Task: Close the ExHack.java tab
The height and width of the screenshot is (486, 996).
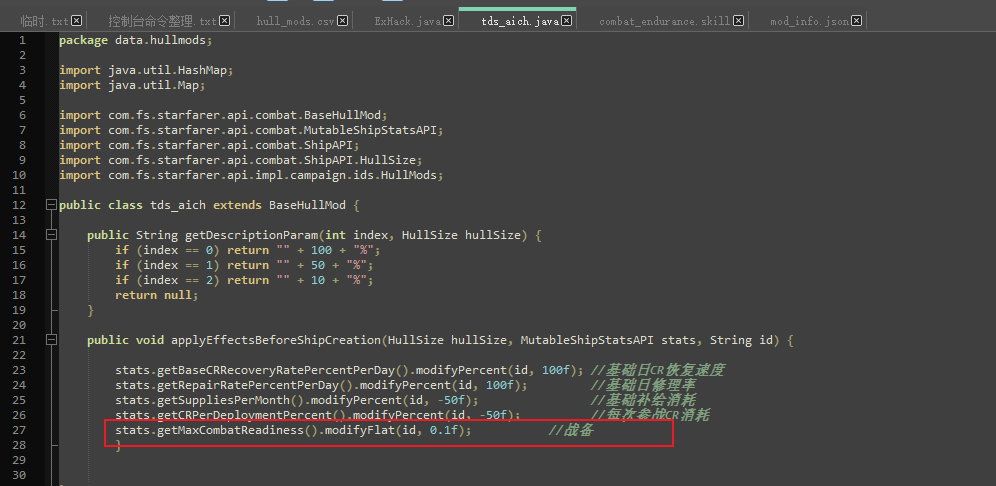Action: click(448, 21)
